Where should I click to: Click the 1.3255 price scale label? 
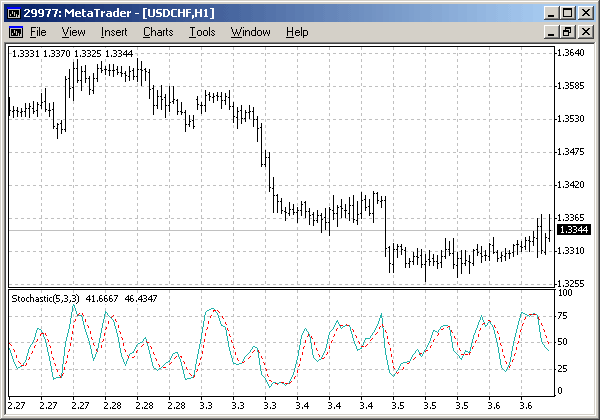571,283
